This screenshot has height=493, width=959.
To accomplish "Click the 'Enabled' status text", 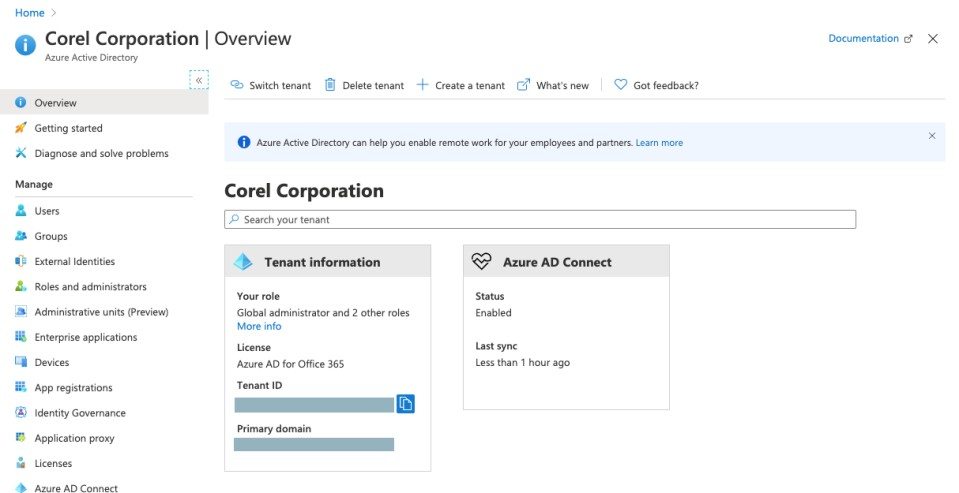I will click(x=494, y=313).
